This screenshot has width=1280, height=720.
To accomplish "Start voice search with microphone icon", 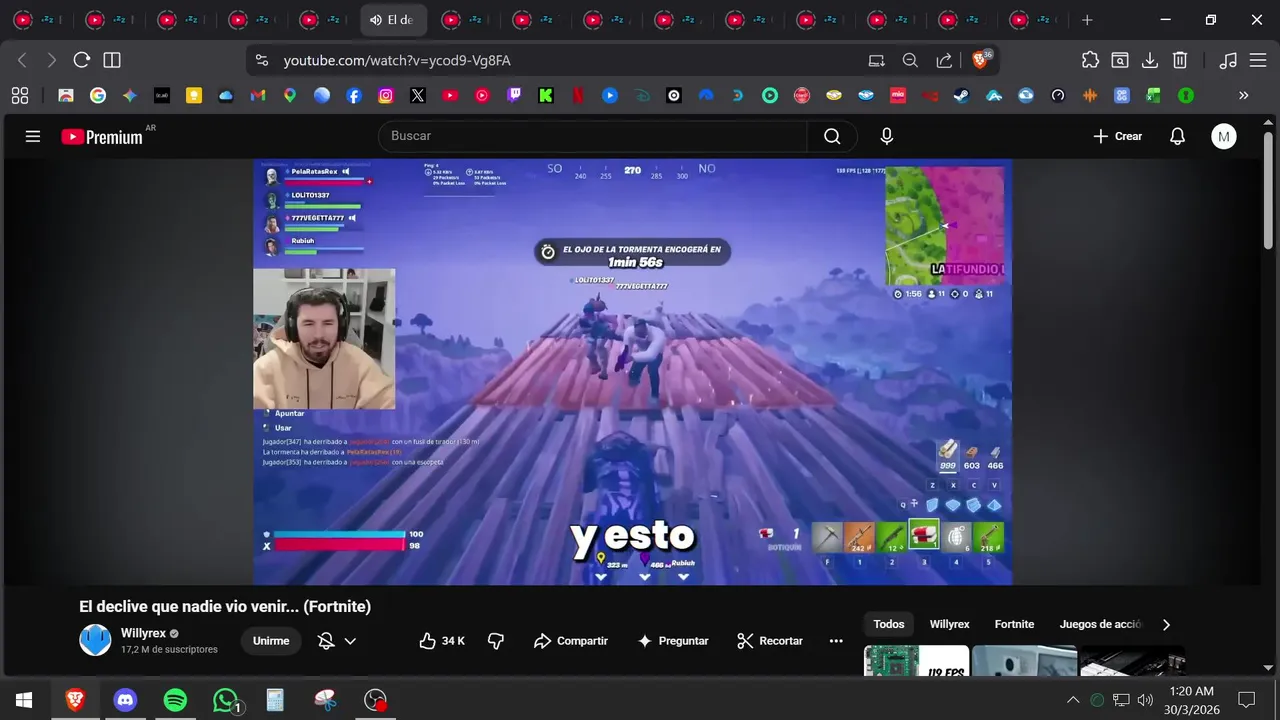I will (x=886, y=136).
